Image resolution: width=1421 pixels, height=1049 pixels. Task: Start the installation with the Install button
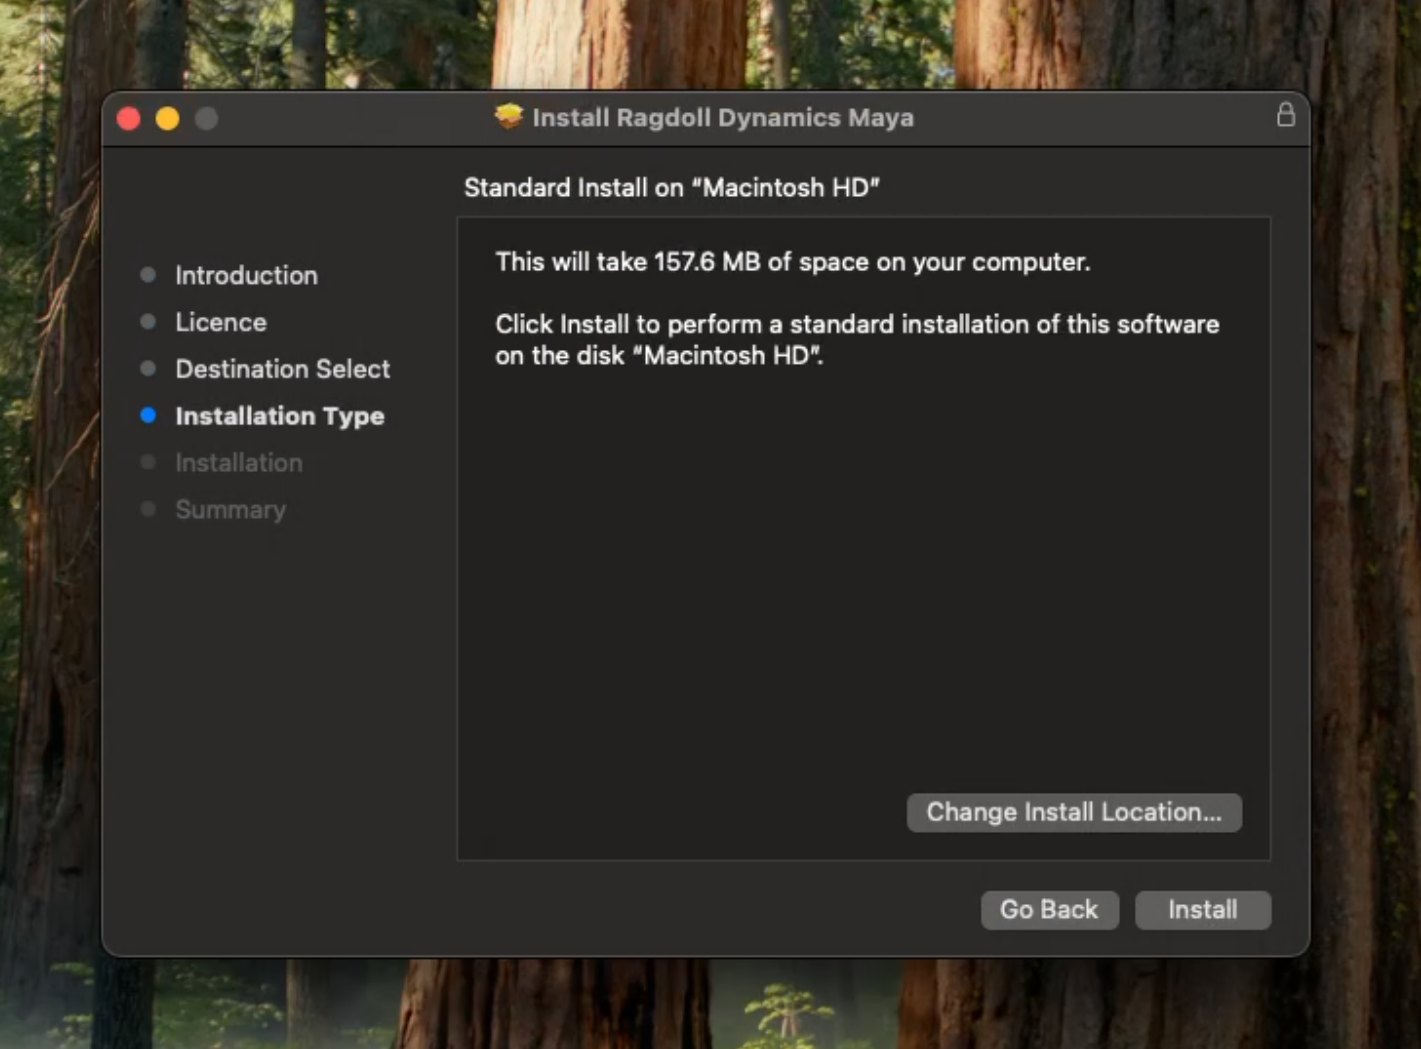pyautogui.click(x=1202, y=910)
